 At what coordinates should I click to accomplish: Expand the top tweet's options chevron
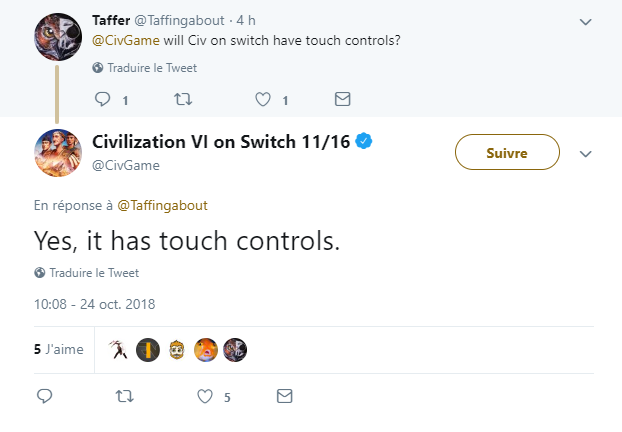tap(586, 20)
